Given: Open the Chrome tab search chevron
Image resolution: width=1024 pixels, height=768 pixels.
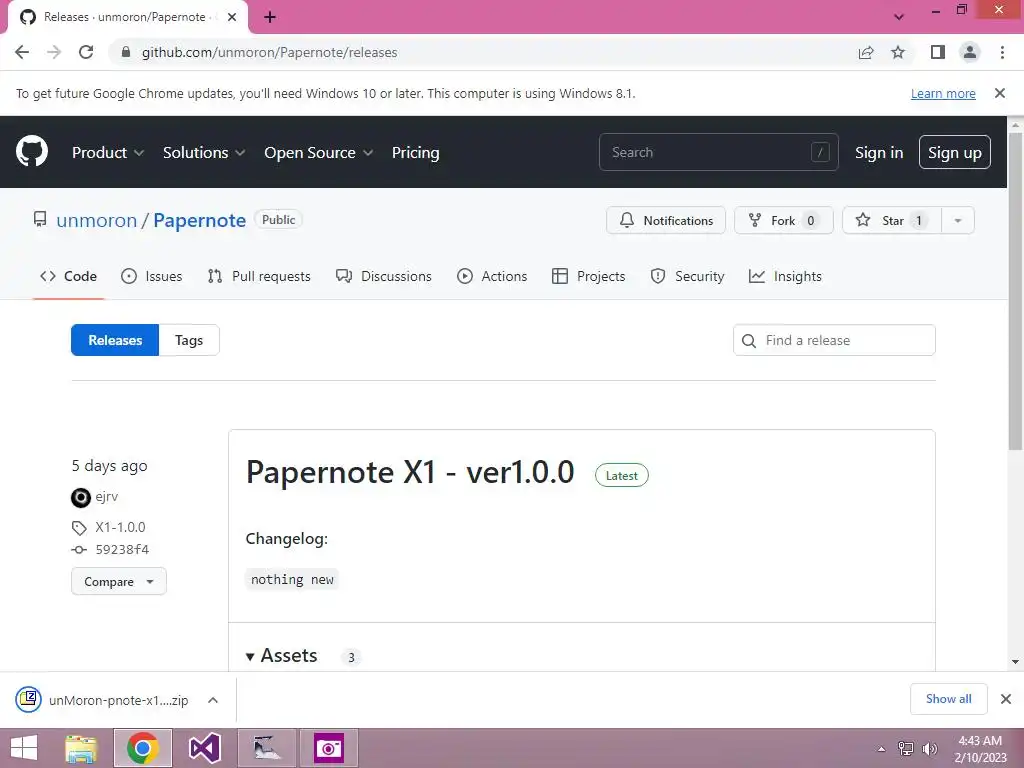Looking at the screenshot, I should pos(899,17).
